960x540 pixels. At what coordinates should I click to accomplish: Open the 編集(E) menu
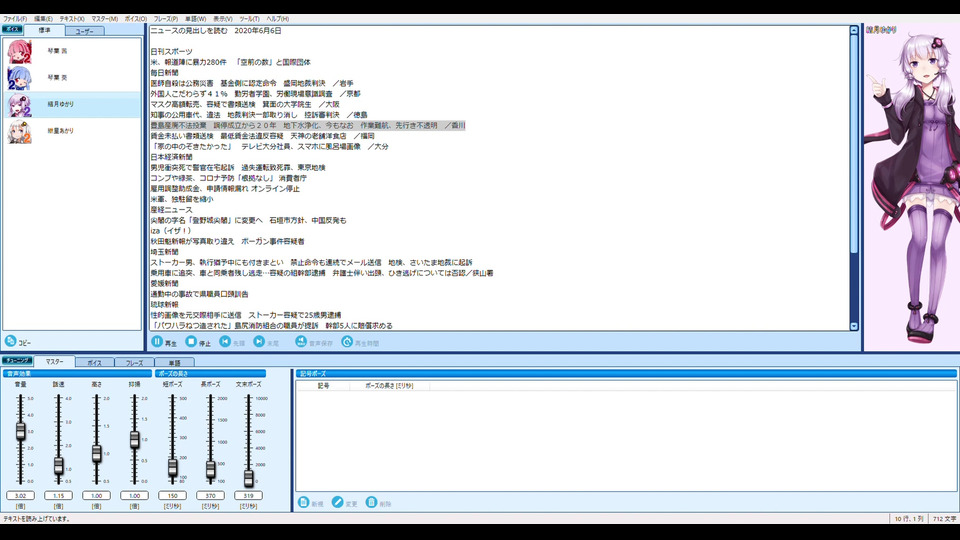(43, 19)
